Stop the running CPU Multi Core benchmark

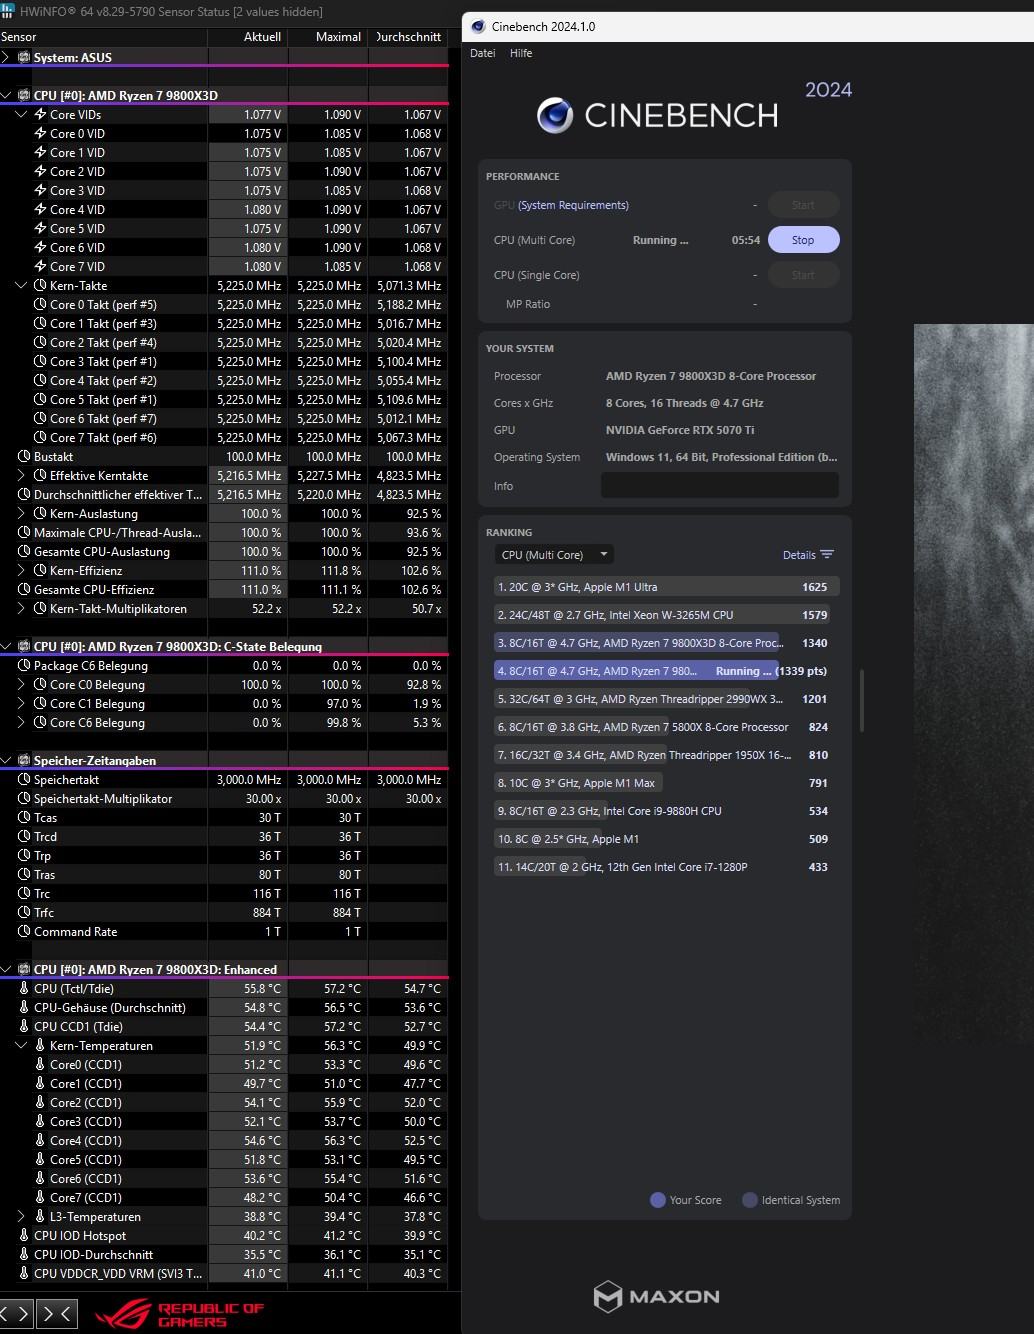click(803, 240)
